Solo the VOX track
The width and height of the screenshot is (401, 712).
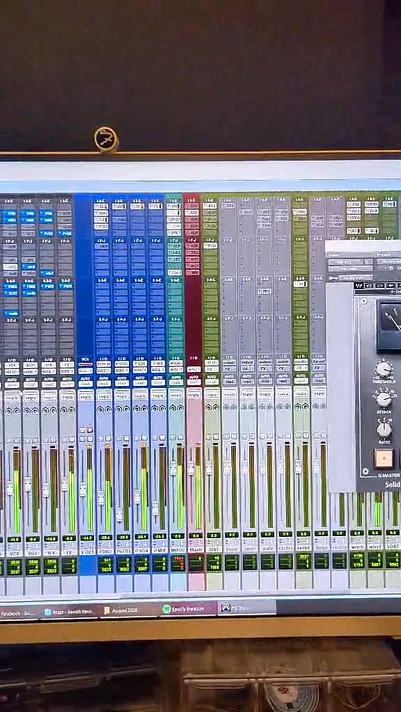pyautogui.click(x=9, y=440)
